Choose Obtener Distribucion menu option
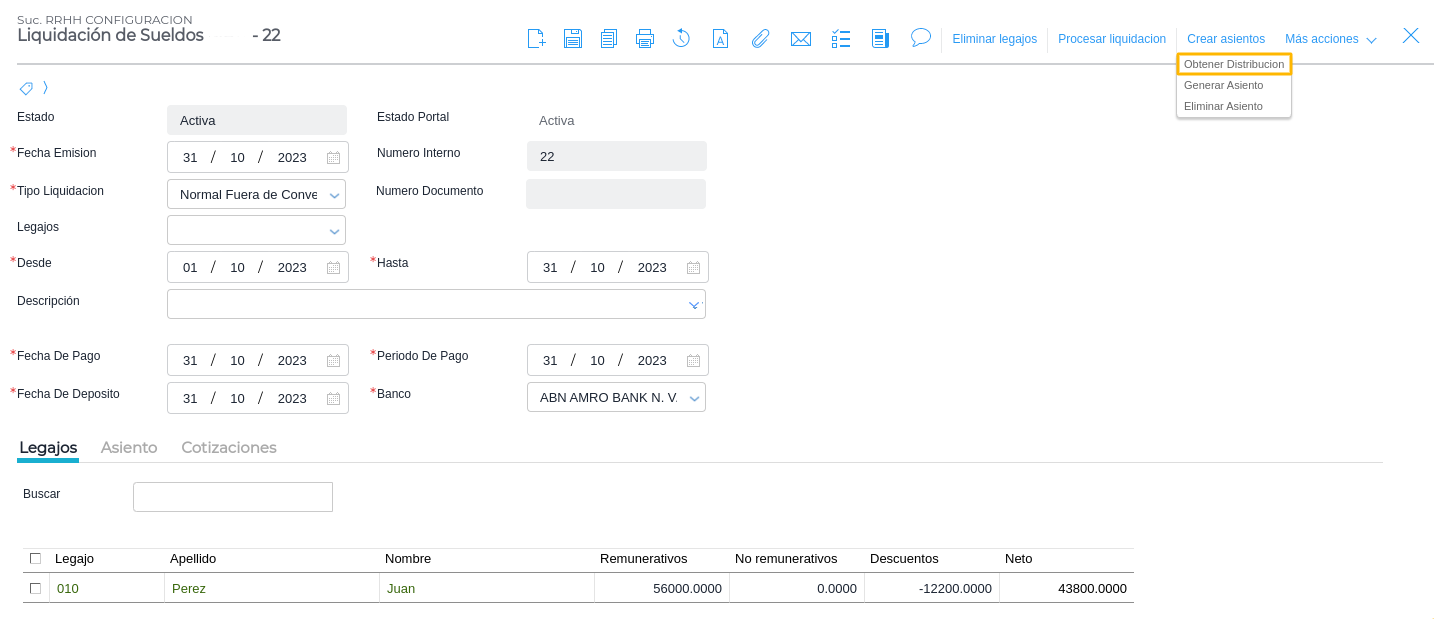The image size is (1434, 619). click(1233, 64)
